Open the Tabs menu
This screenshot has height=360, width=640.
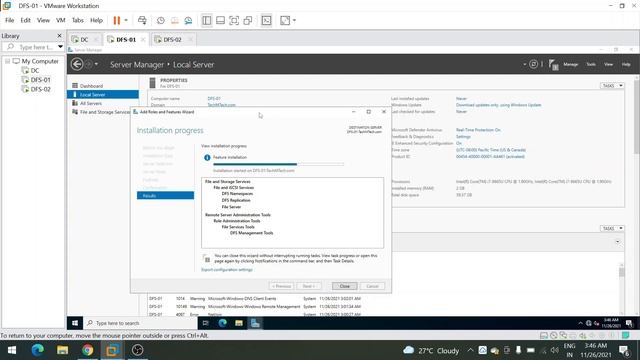(78, 20)
